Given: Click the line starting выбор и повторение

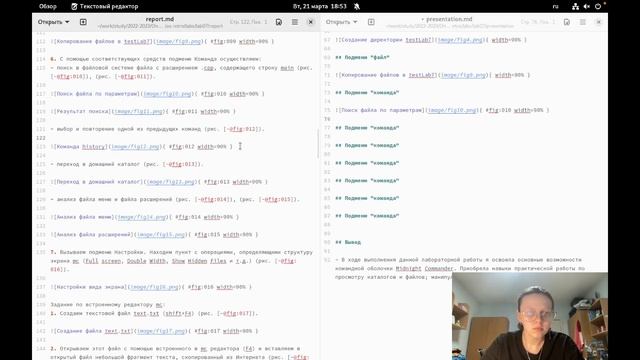Looking at the screenshot, I should (158, 129).
